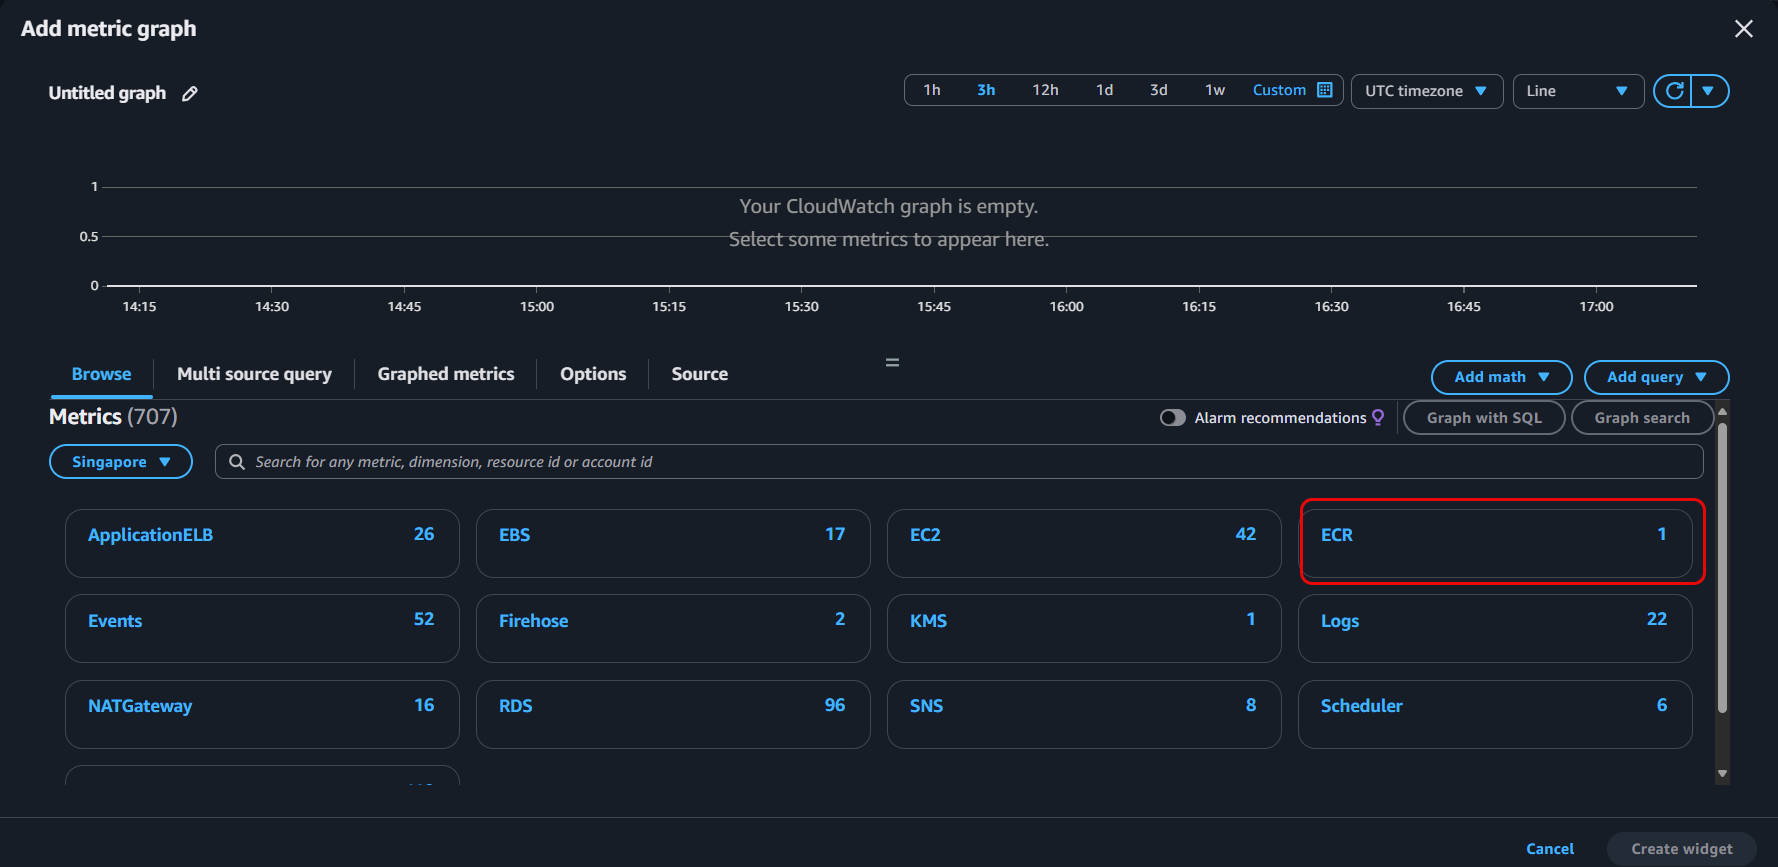This screenshot has width=1778, height=867.
Task: Open the NATGateway metrics namespace card
Action: [x=262, y=714]
